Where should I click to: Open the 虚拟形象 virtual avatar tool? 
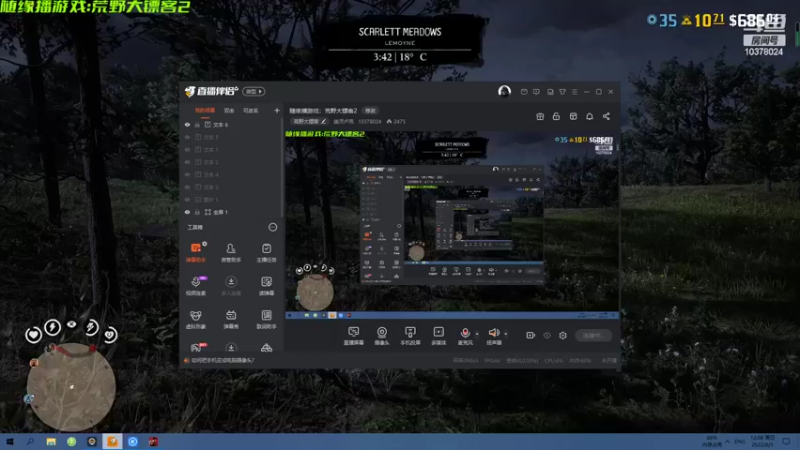pyautogui.click(x=195, y=319)
